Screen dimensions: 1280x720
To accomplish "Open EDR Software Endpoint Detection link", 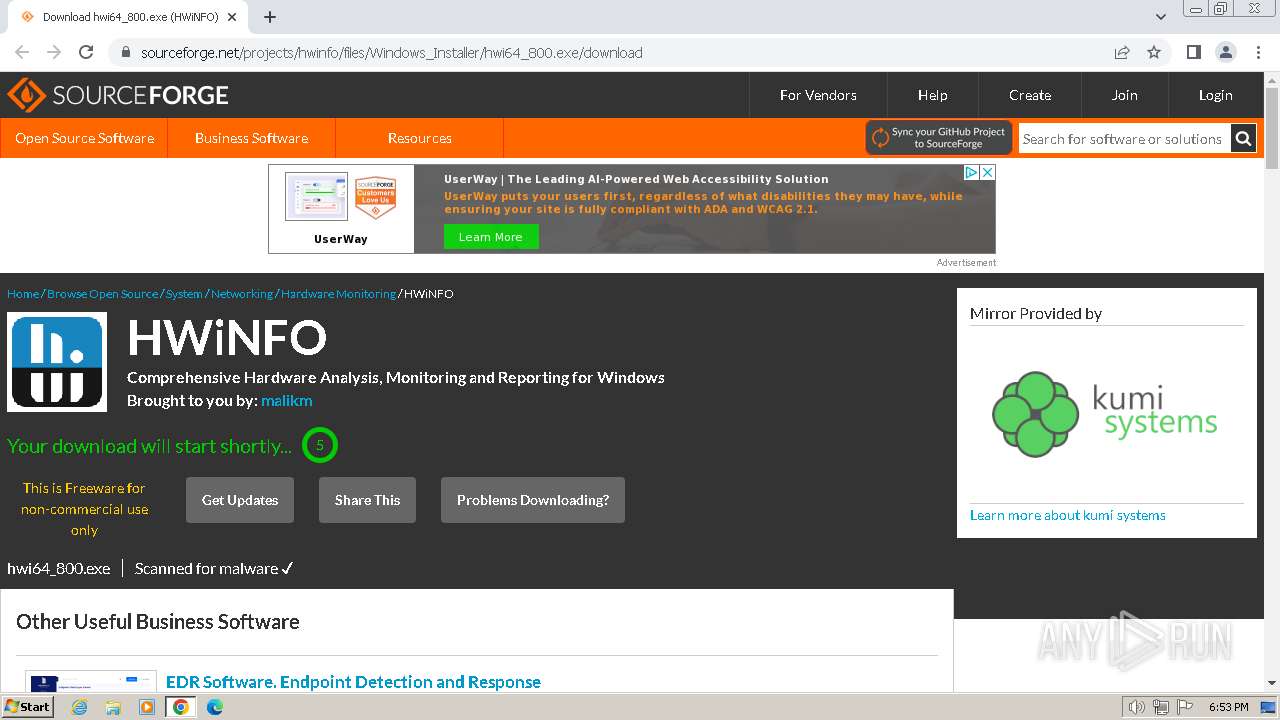I will 353,682.
